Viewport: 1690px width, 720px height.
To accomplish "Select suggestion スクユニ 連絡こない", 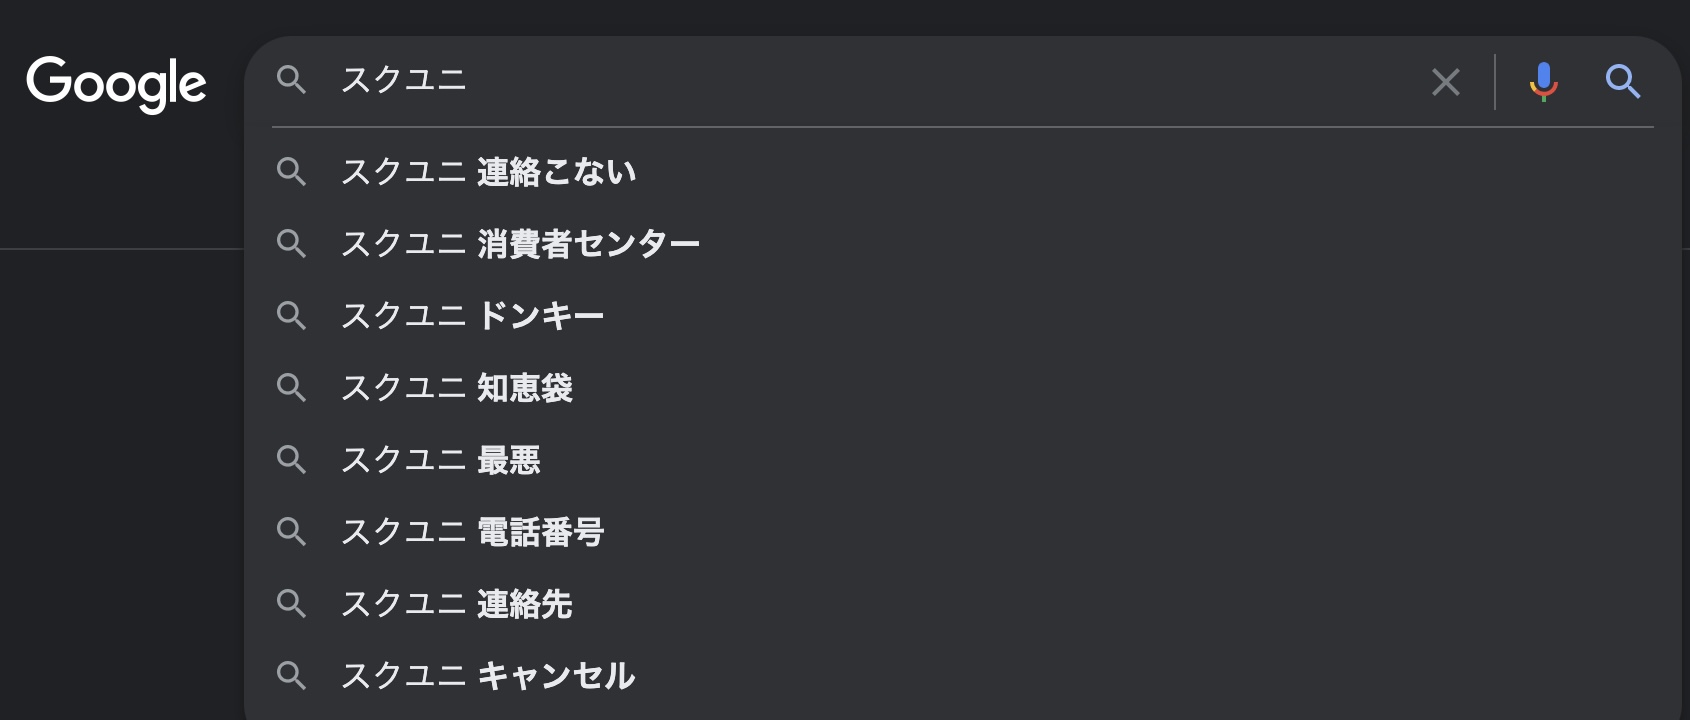I will 963,172.
